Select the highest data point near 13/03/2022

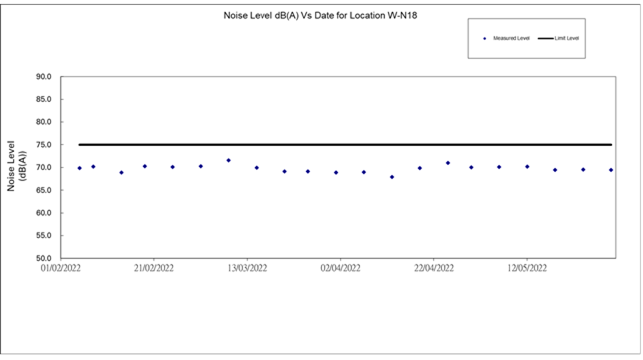pos(229,160)
